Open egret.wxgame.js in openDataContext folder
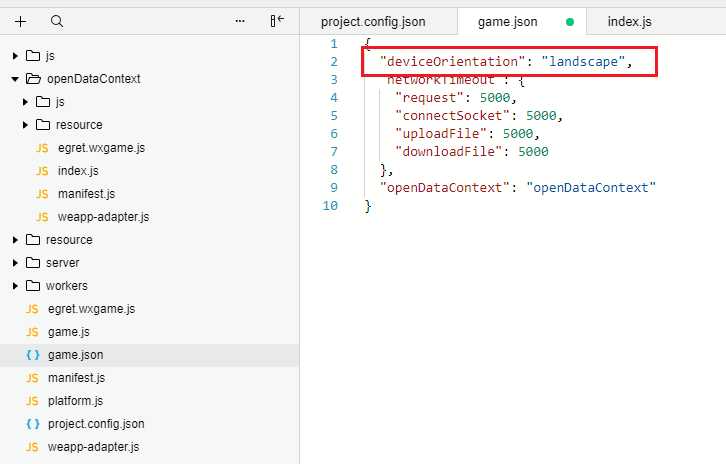The width and height of the screenshot is (726, 464). point(101,148)
